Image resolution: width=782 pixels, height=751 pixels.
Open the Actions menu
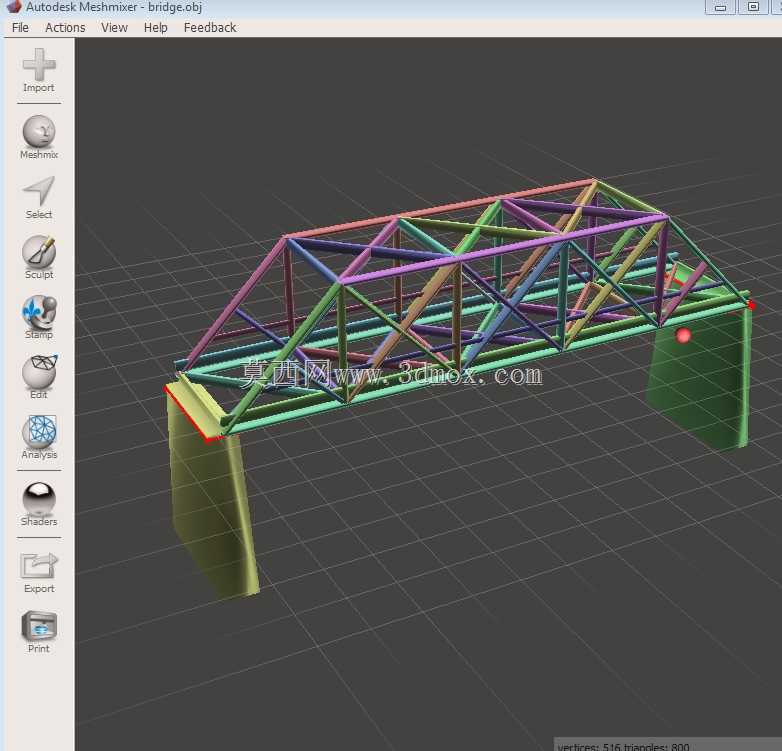(x=65, y=27)
